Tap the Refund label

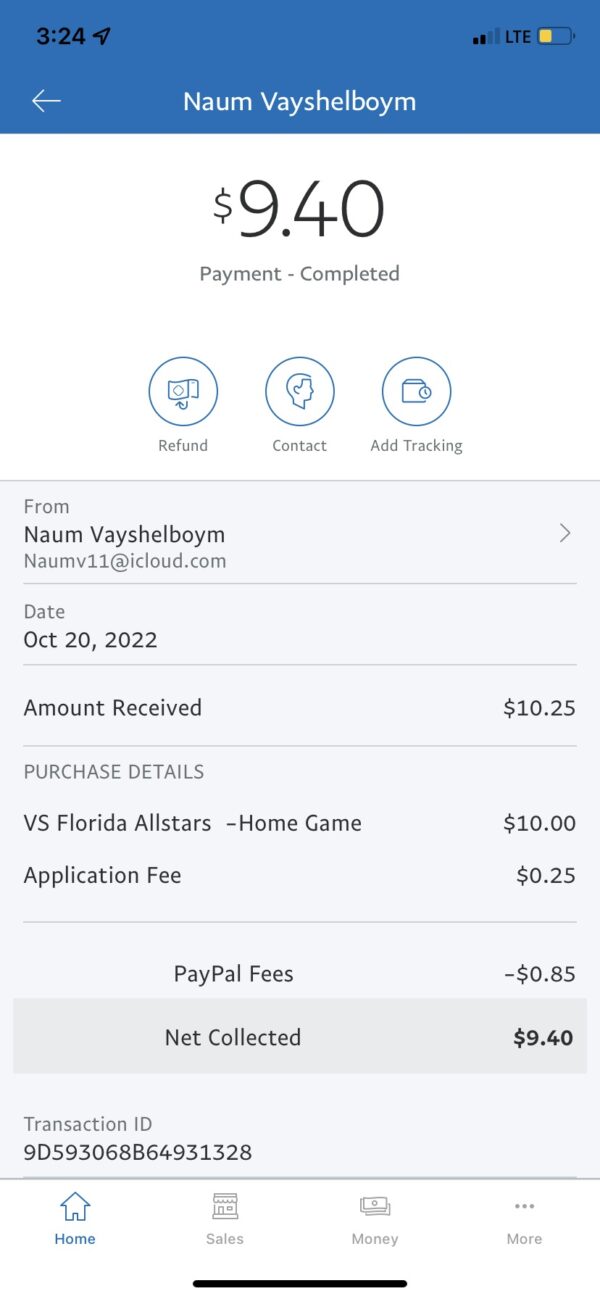click(183, 446)
